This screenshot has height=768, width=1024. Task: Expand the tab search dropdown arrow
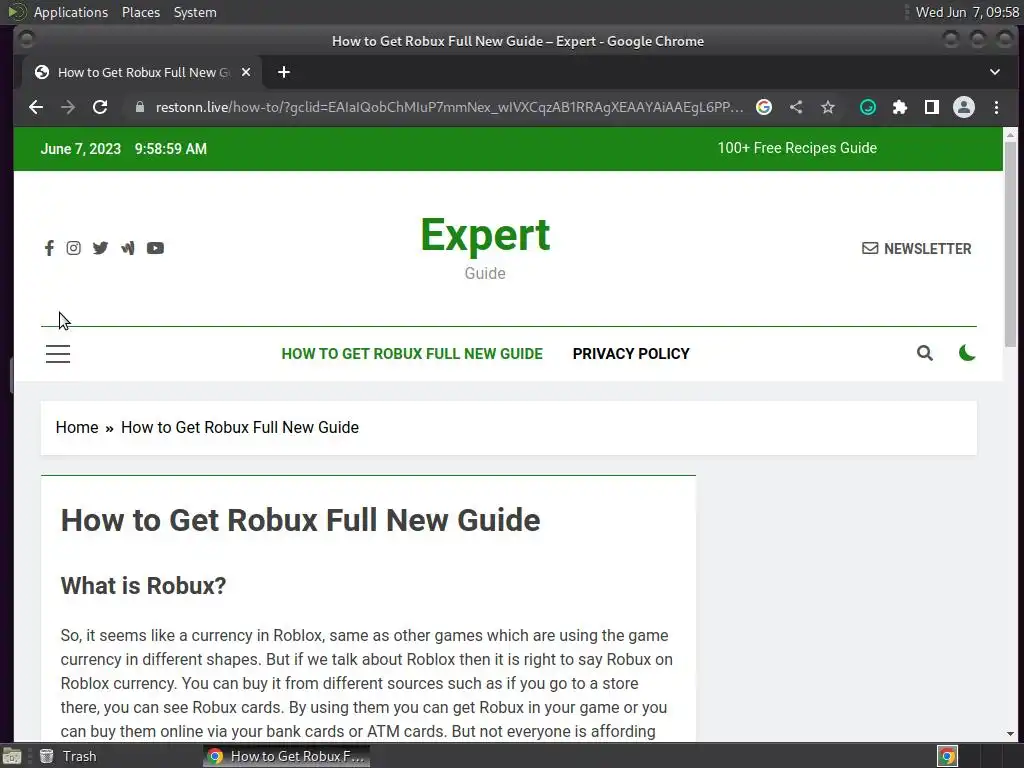[x=995, y=72]
